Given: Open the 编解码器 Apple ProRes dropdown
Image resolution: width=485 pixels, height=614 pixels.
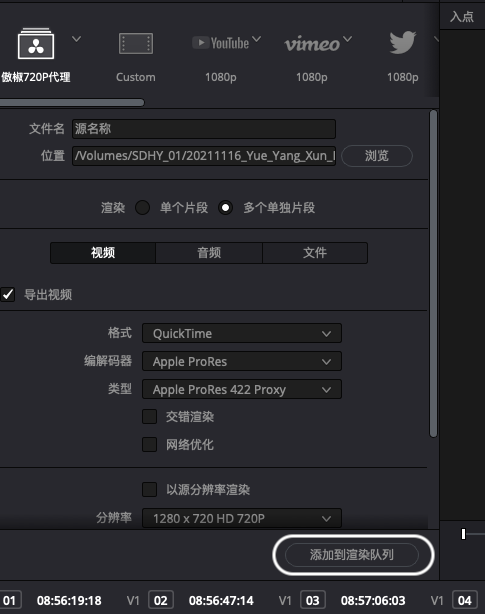Looking at the screenshot, I should pyautogui.click(x=242, y=361).
